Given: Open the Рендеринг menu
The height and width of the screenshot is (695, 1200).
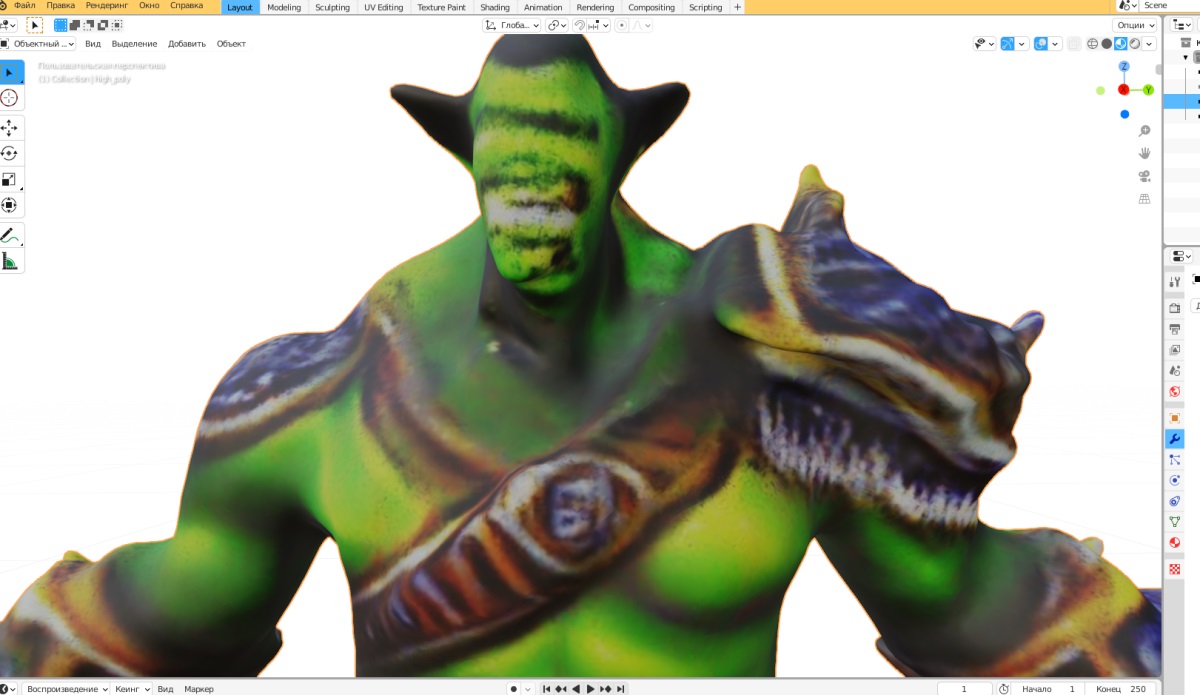Looking at the screenshot, I should coord(107,6).
